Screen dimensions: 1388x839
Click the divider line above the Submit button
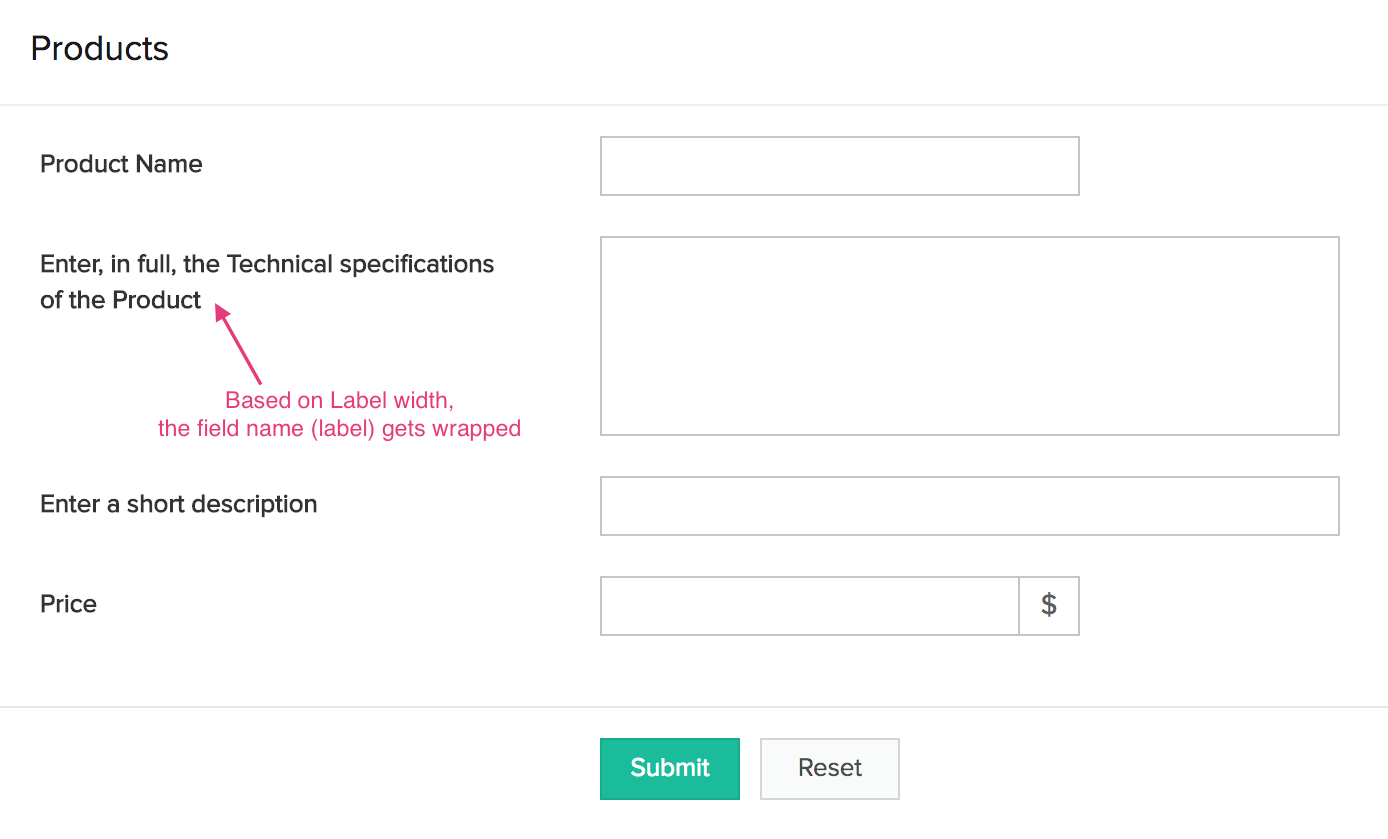click(694, 707)
